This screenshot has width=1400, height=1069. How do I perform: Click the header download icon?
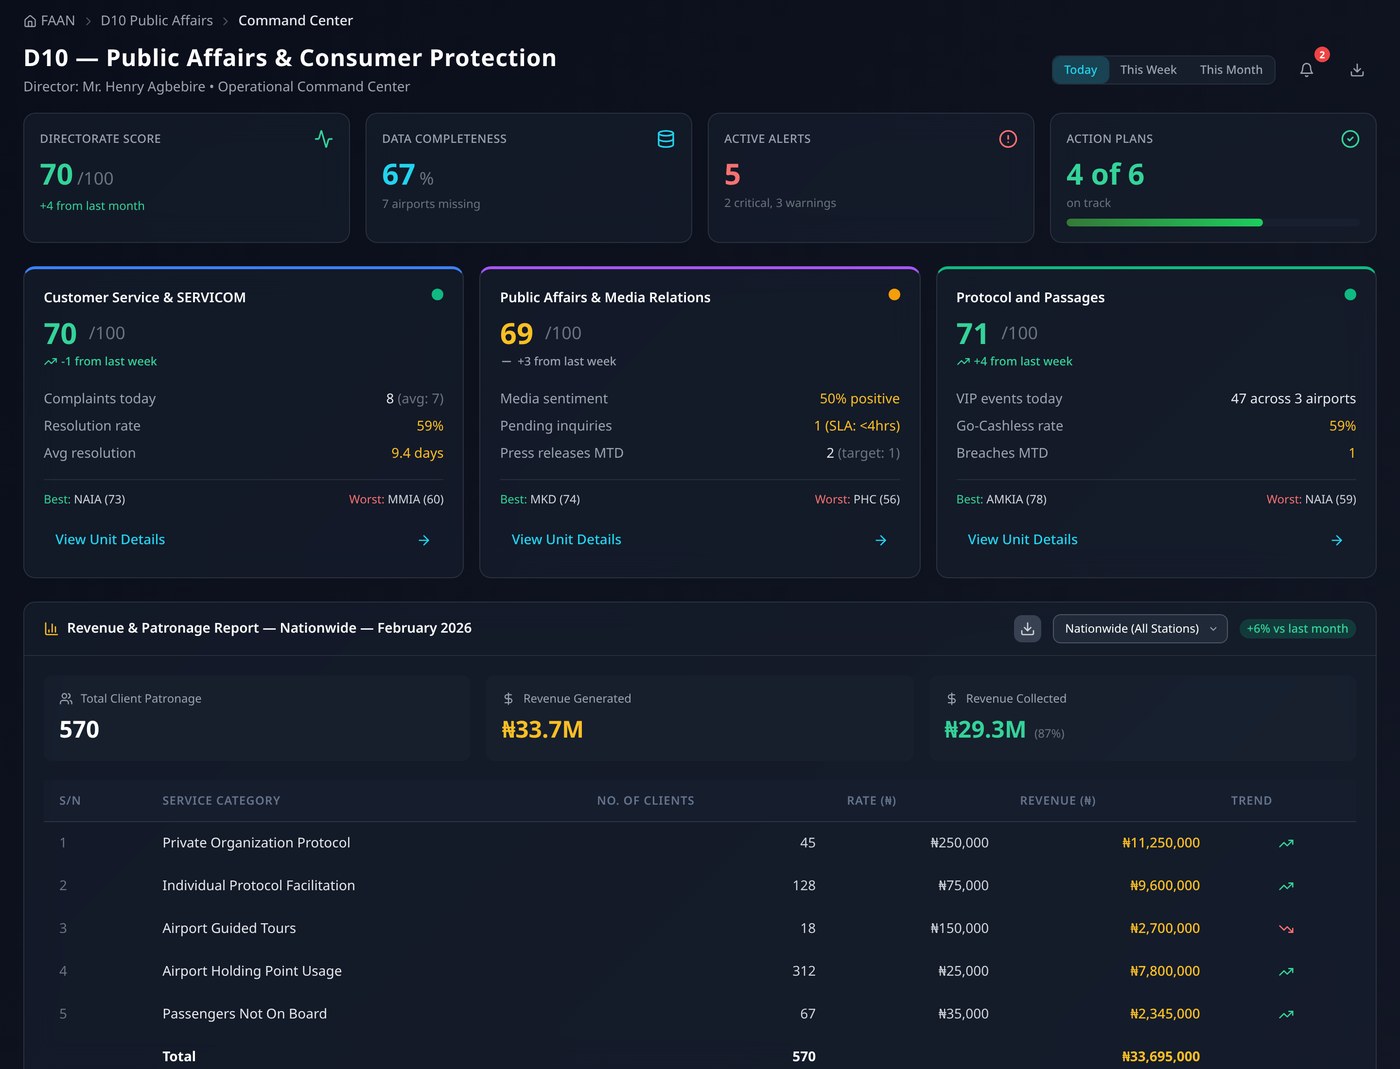[1357, 70]
